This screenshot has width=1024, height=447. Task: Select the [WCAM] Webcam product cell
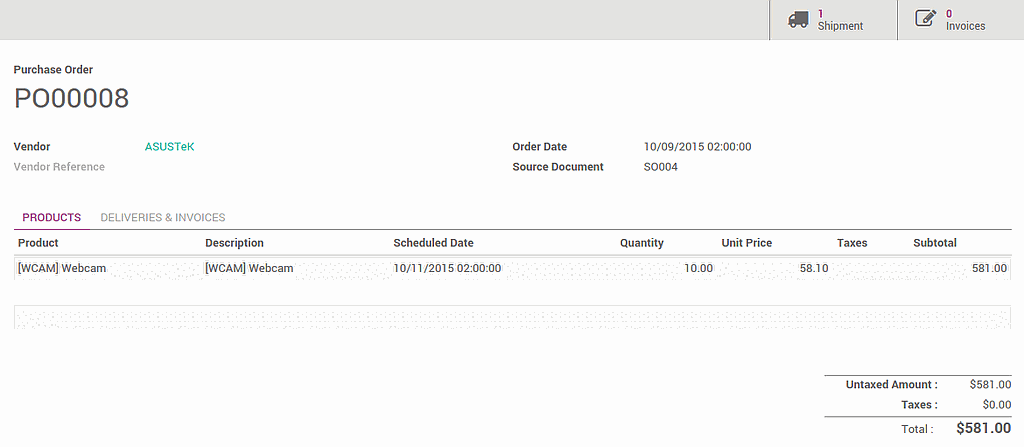[62, 268]
